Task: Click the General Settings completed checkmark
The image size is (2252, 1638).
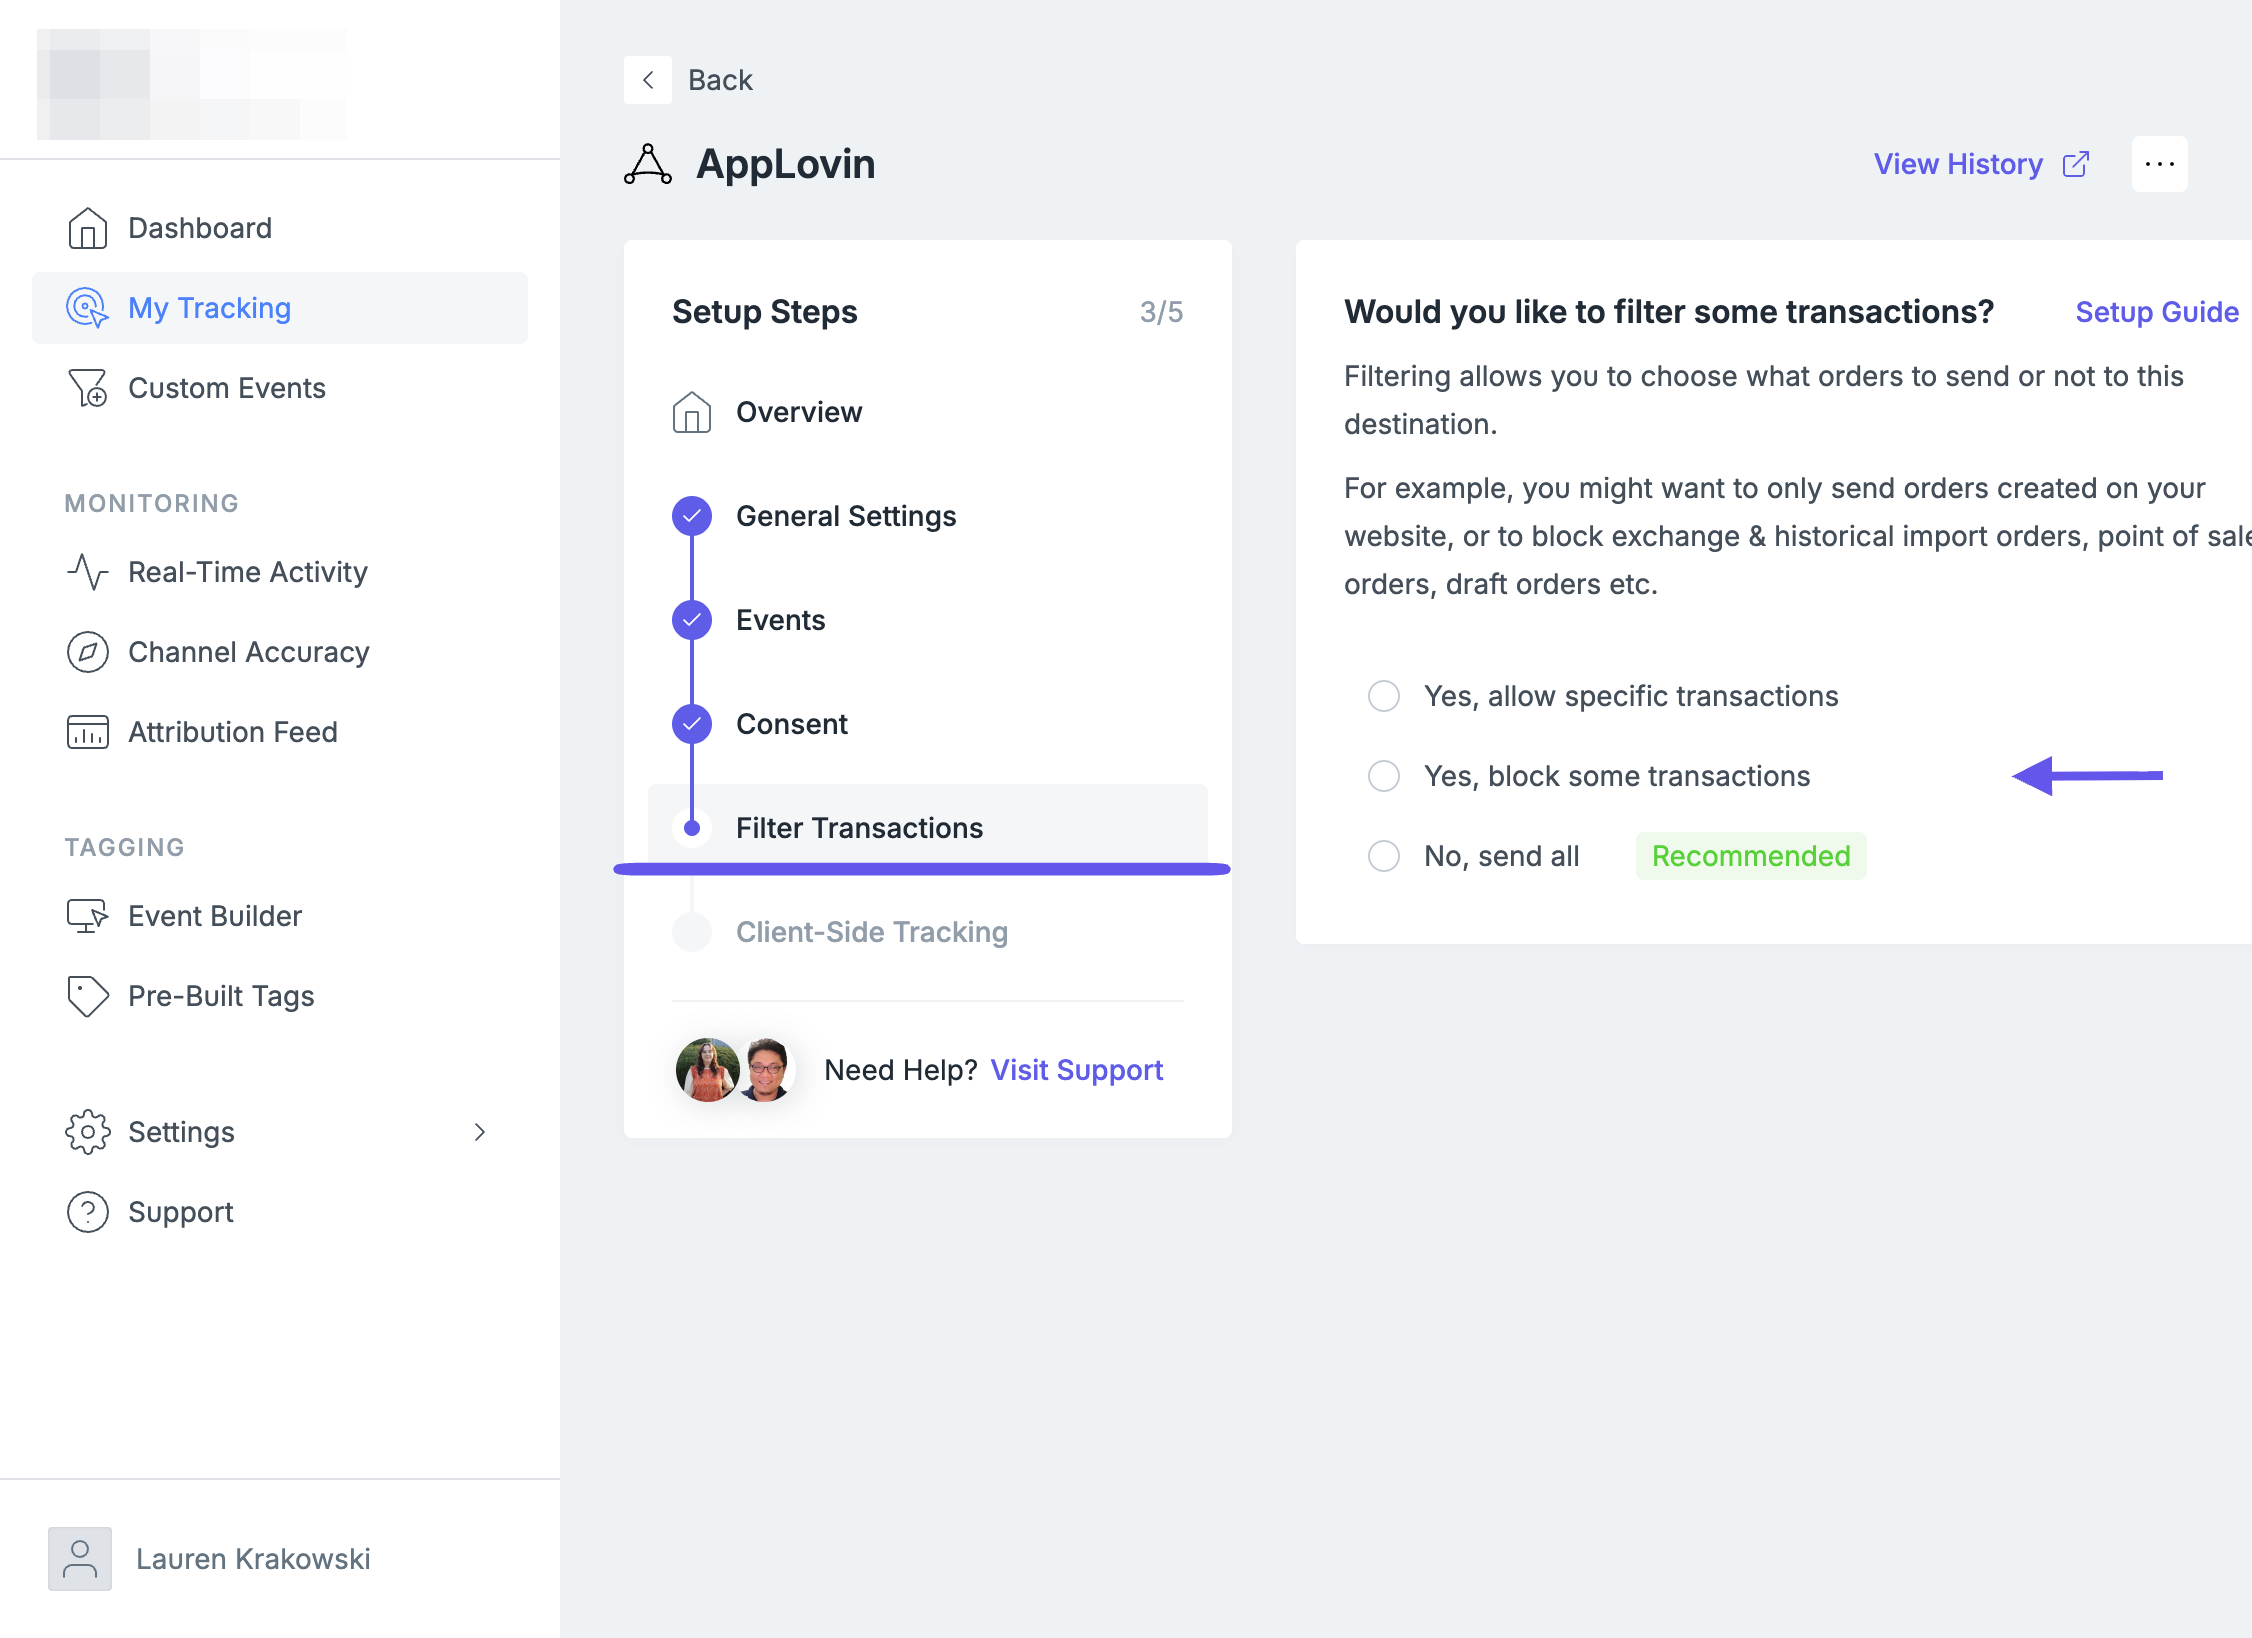Action: 692,516
